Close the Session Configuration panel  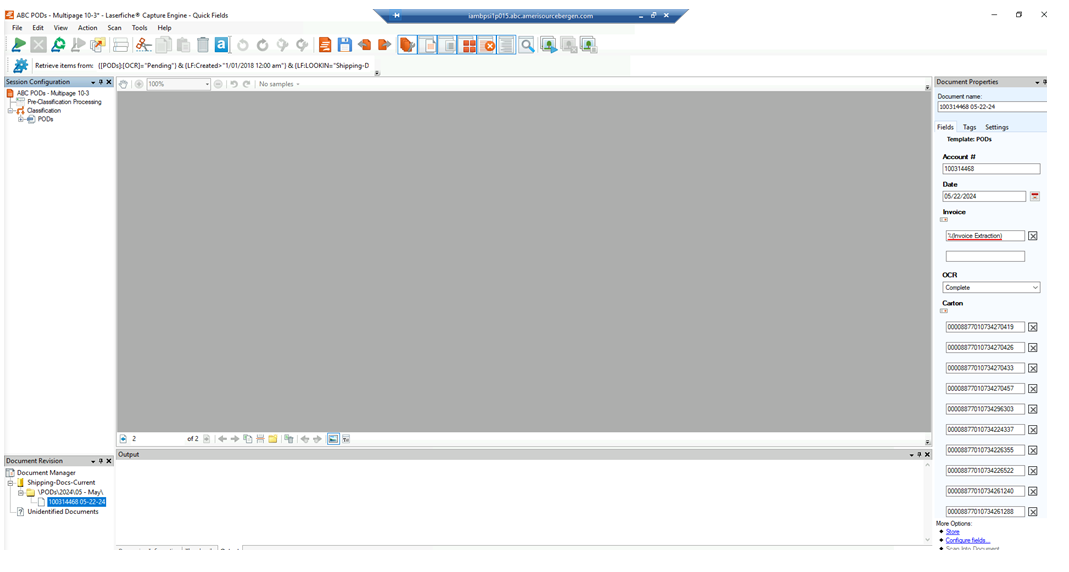click(x=109, y=82)
